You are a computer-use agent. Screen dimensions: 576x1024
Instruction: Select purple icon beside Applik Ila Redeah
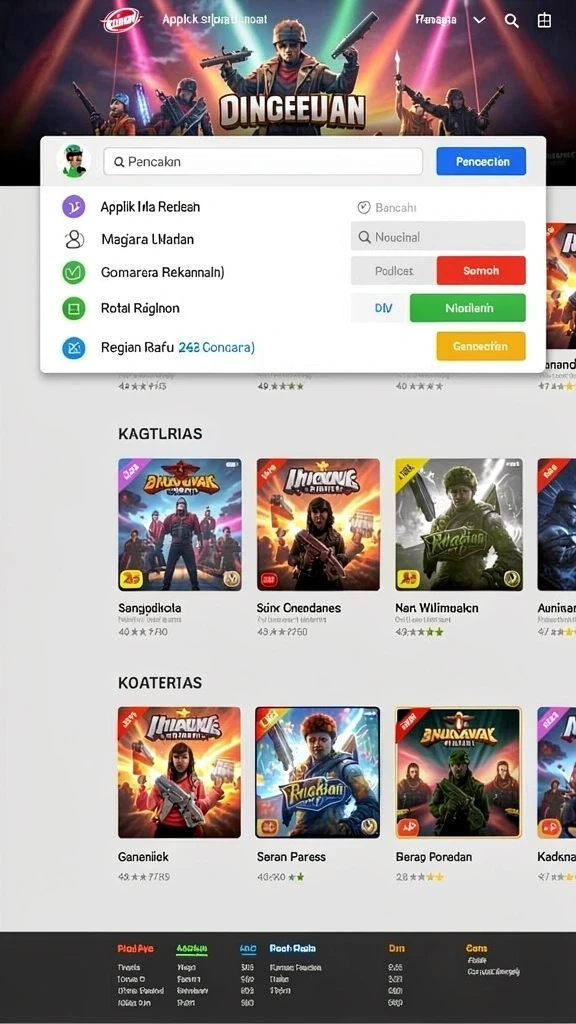(74, 207)
